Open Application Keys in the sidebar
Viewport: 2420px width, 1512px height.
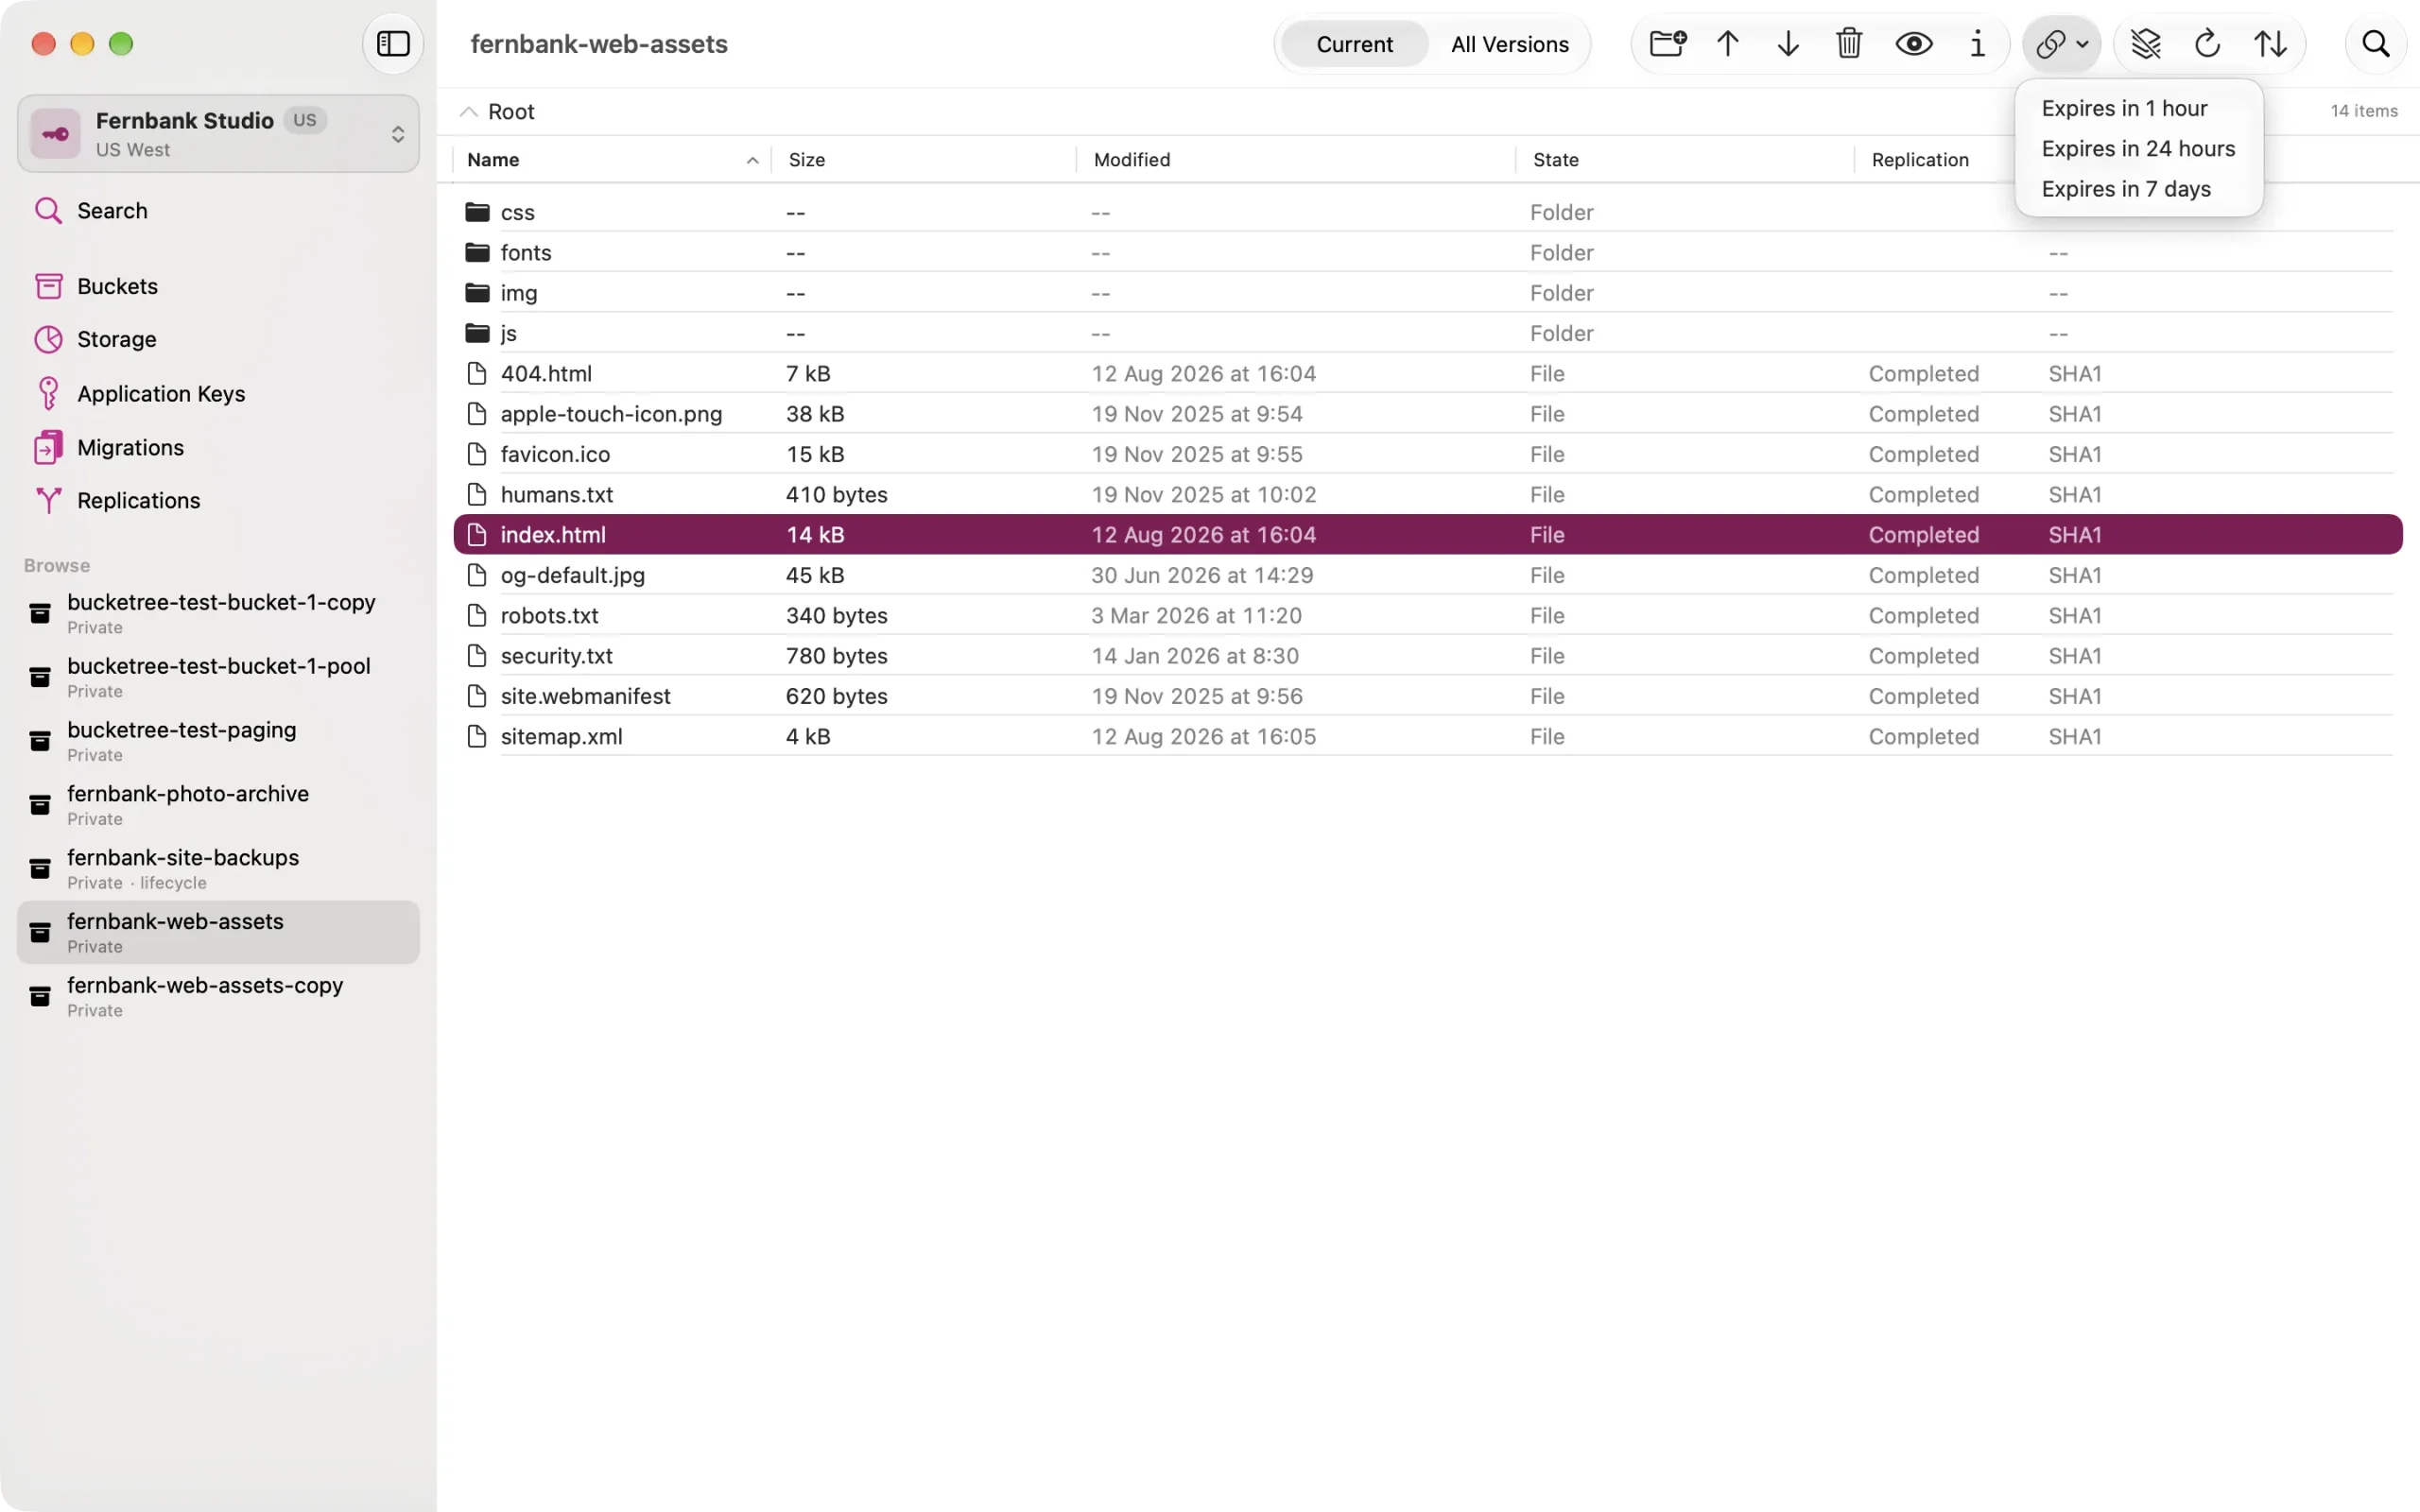pos(218,393)
